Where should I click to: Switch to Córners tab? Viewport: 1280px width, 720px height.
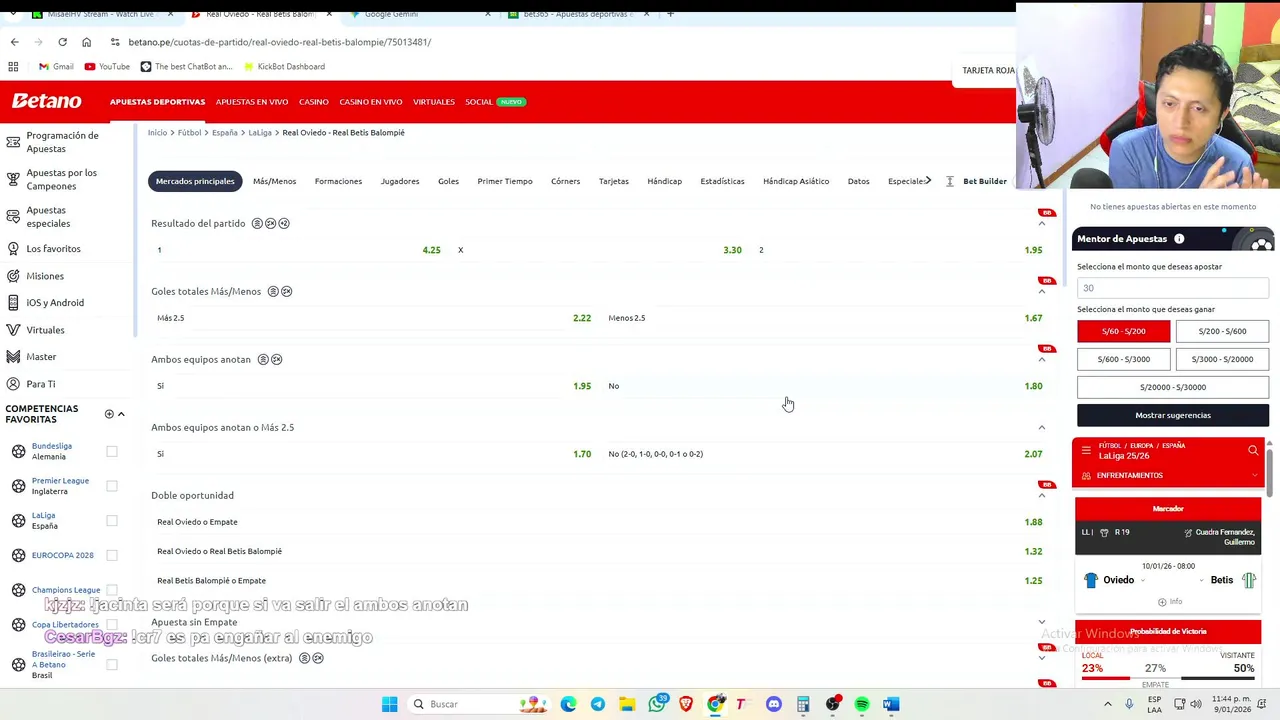pos(565,181)
